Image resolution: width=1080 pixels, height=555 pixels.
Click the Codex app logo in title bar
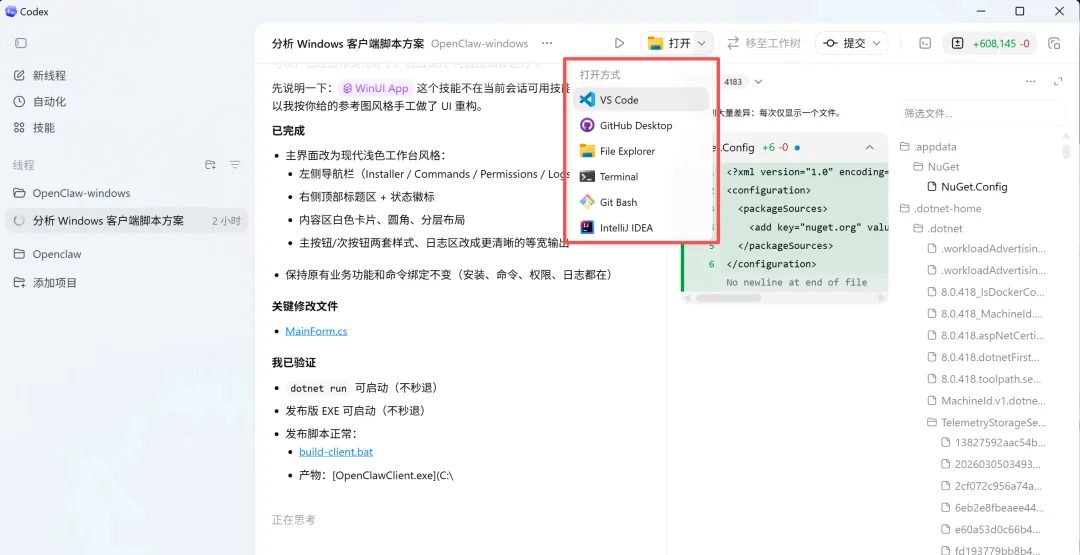(10, 11)
